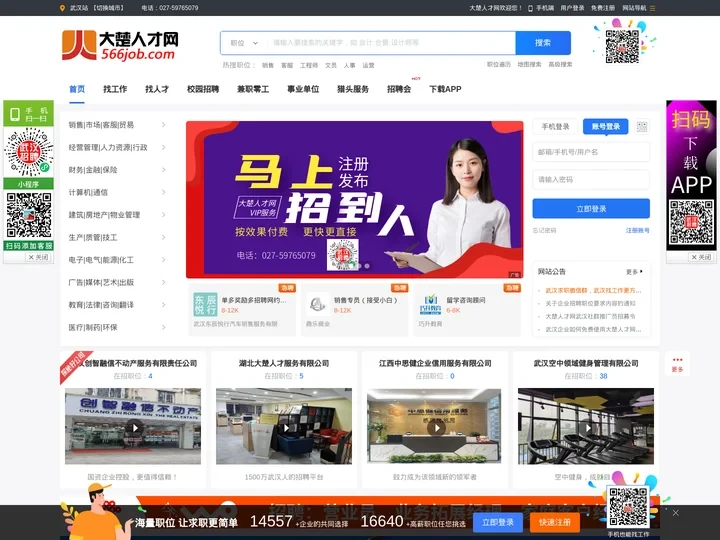Click the 立即登录 button in the bottom bar
The image size is (720, 540).
(x=498, y=522)
